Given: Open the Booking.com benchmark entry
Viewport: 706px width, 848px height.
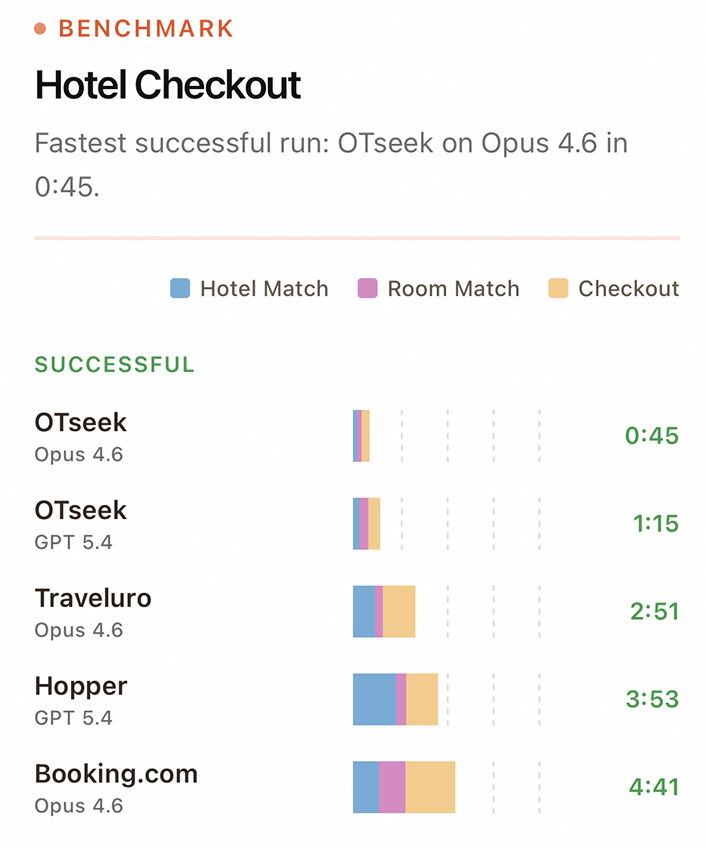Looking at the screenshot, I should point(116,775).
